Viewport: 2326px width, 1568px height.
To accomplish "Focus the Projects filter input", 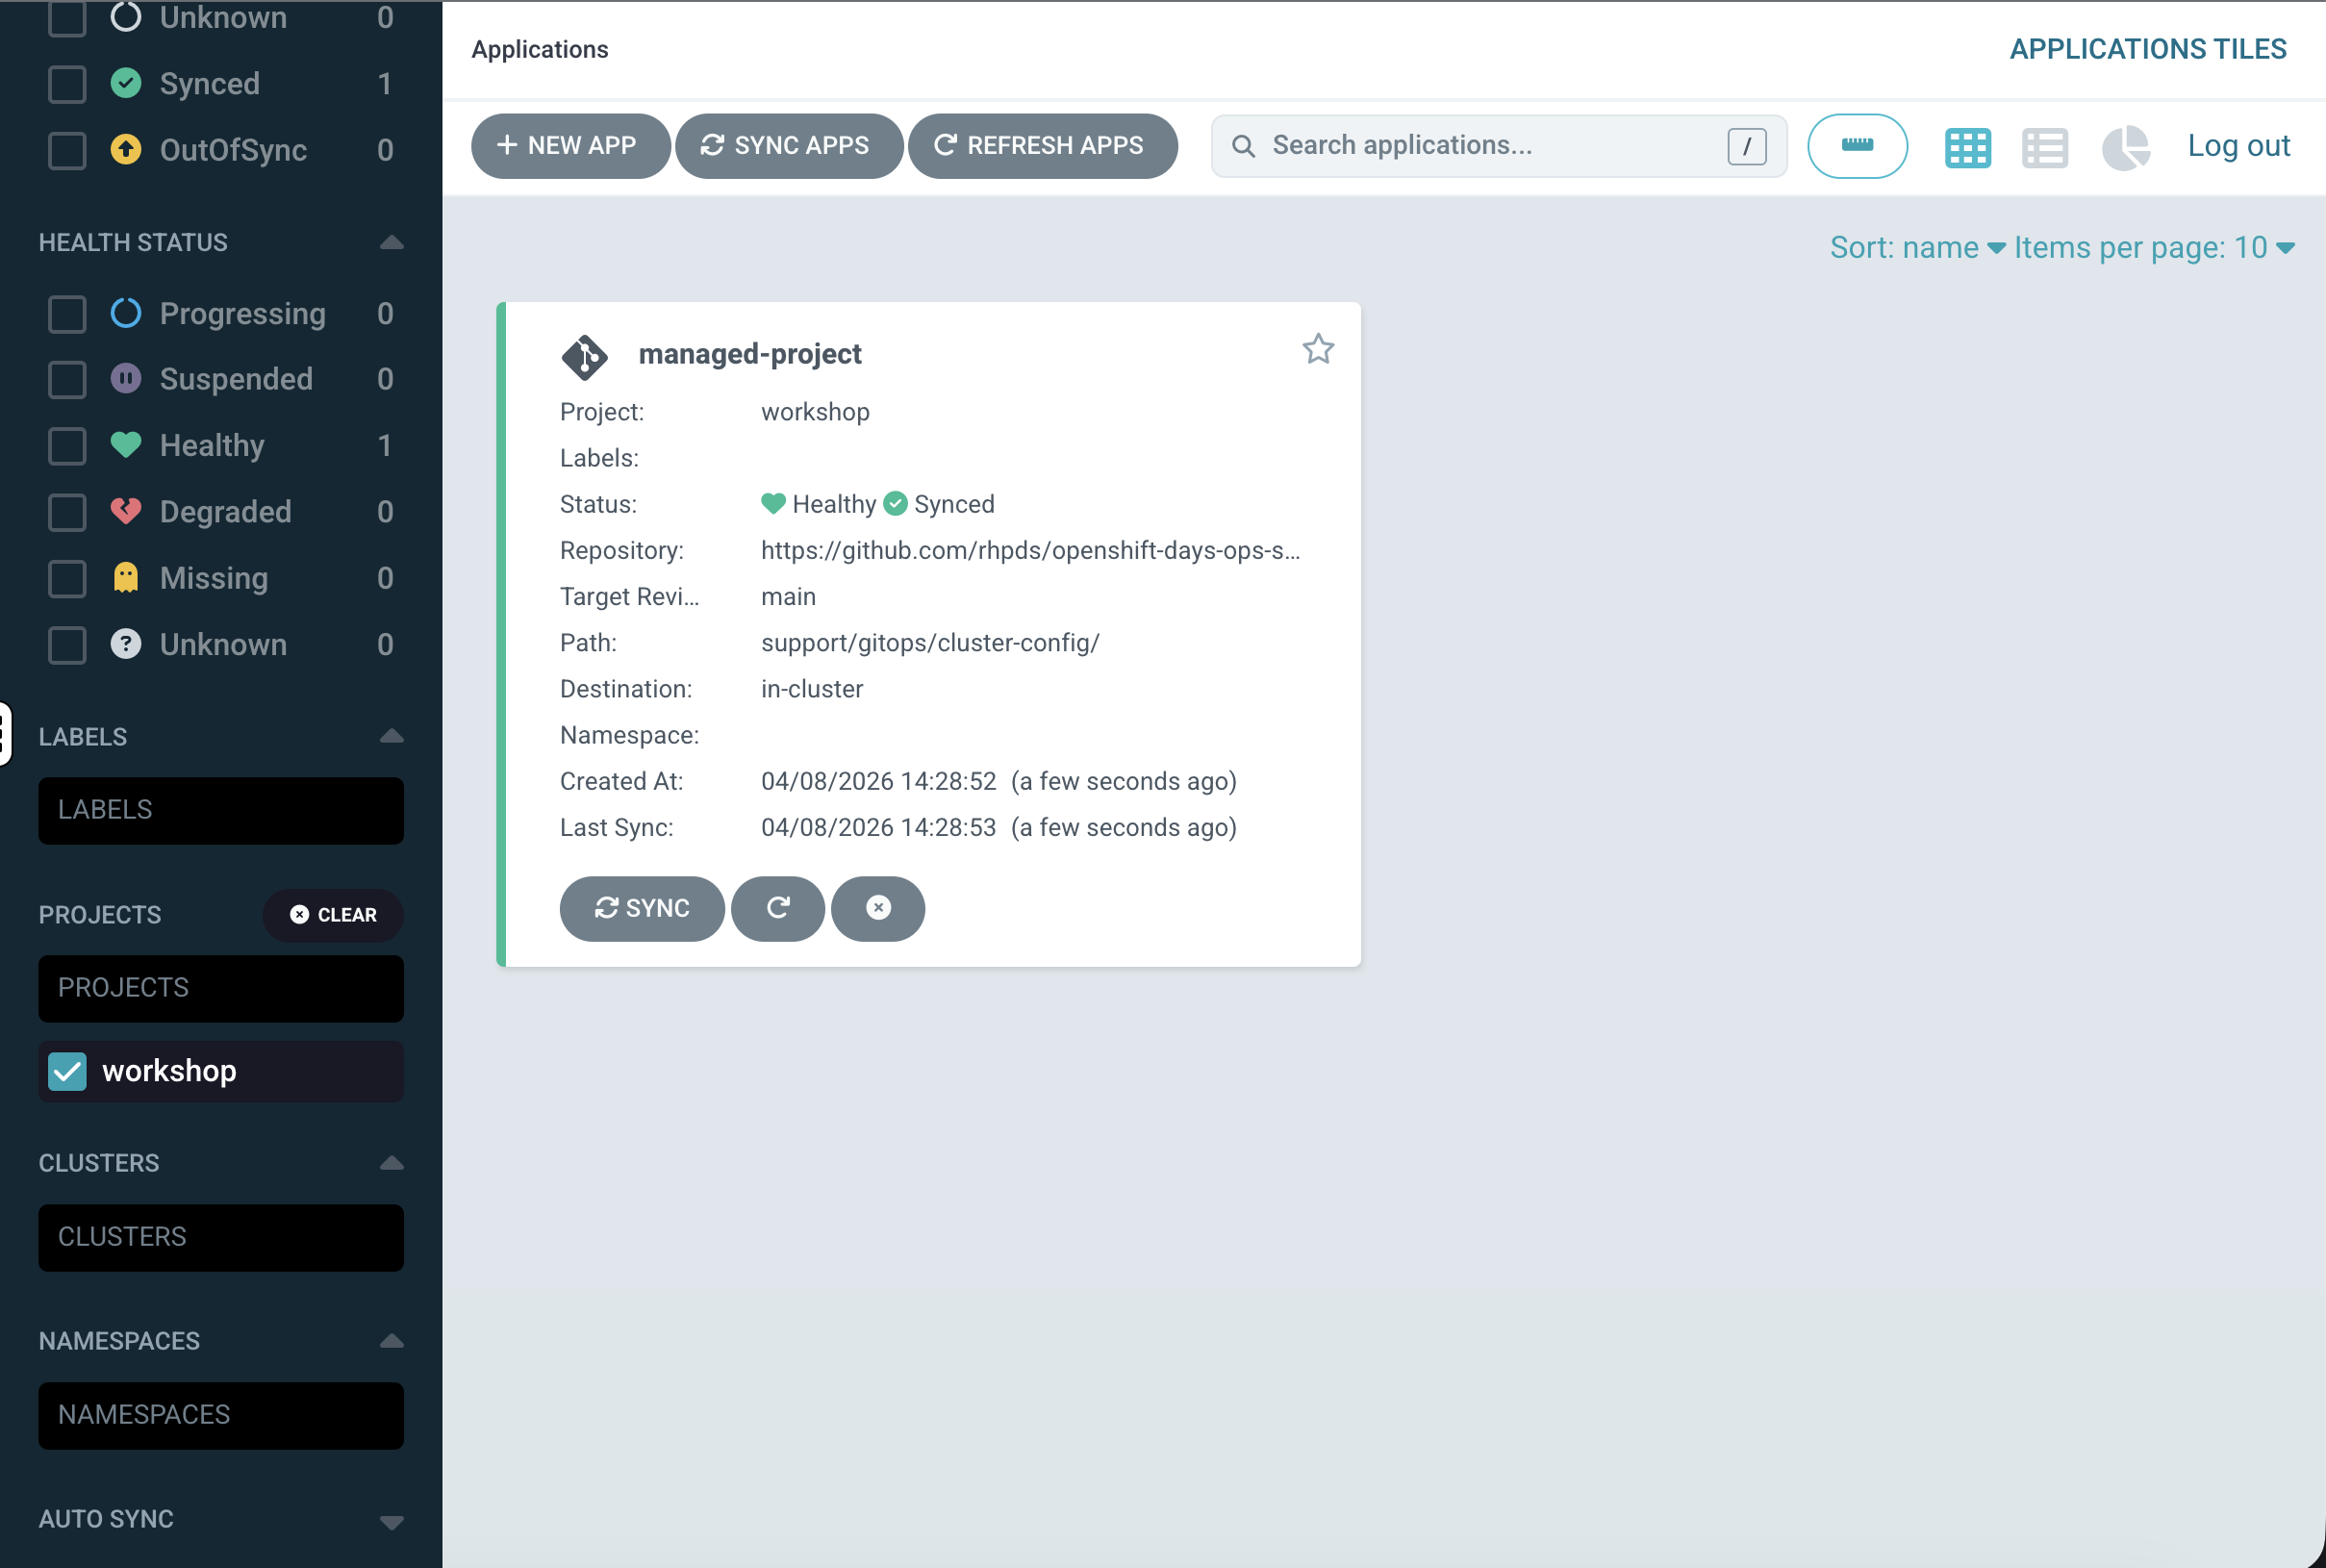I will (221, 988).
